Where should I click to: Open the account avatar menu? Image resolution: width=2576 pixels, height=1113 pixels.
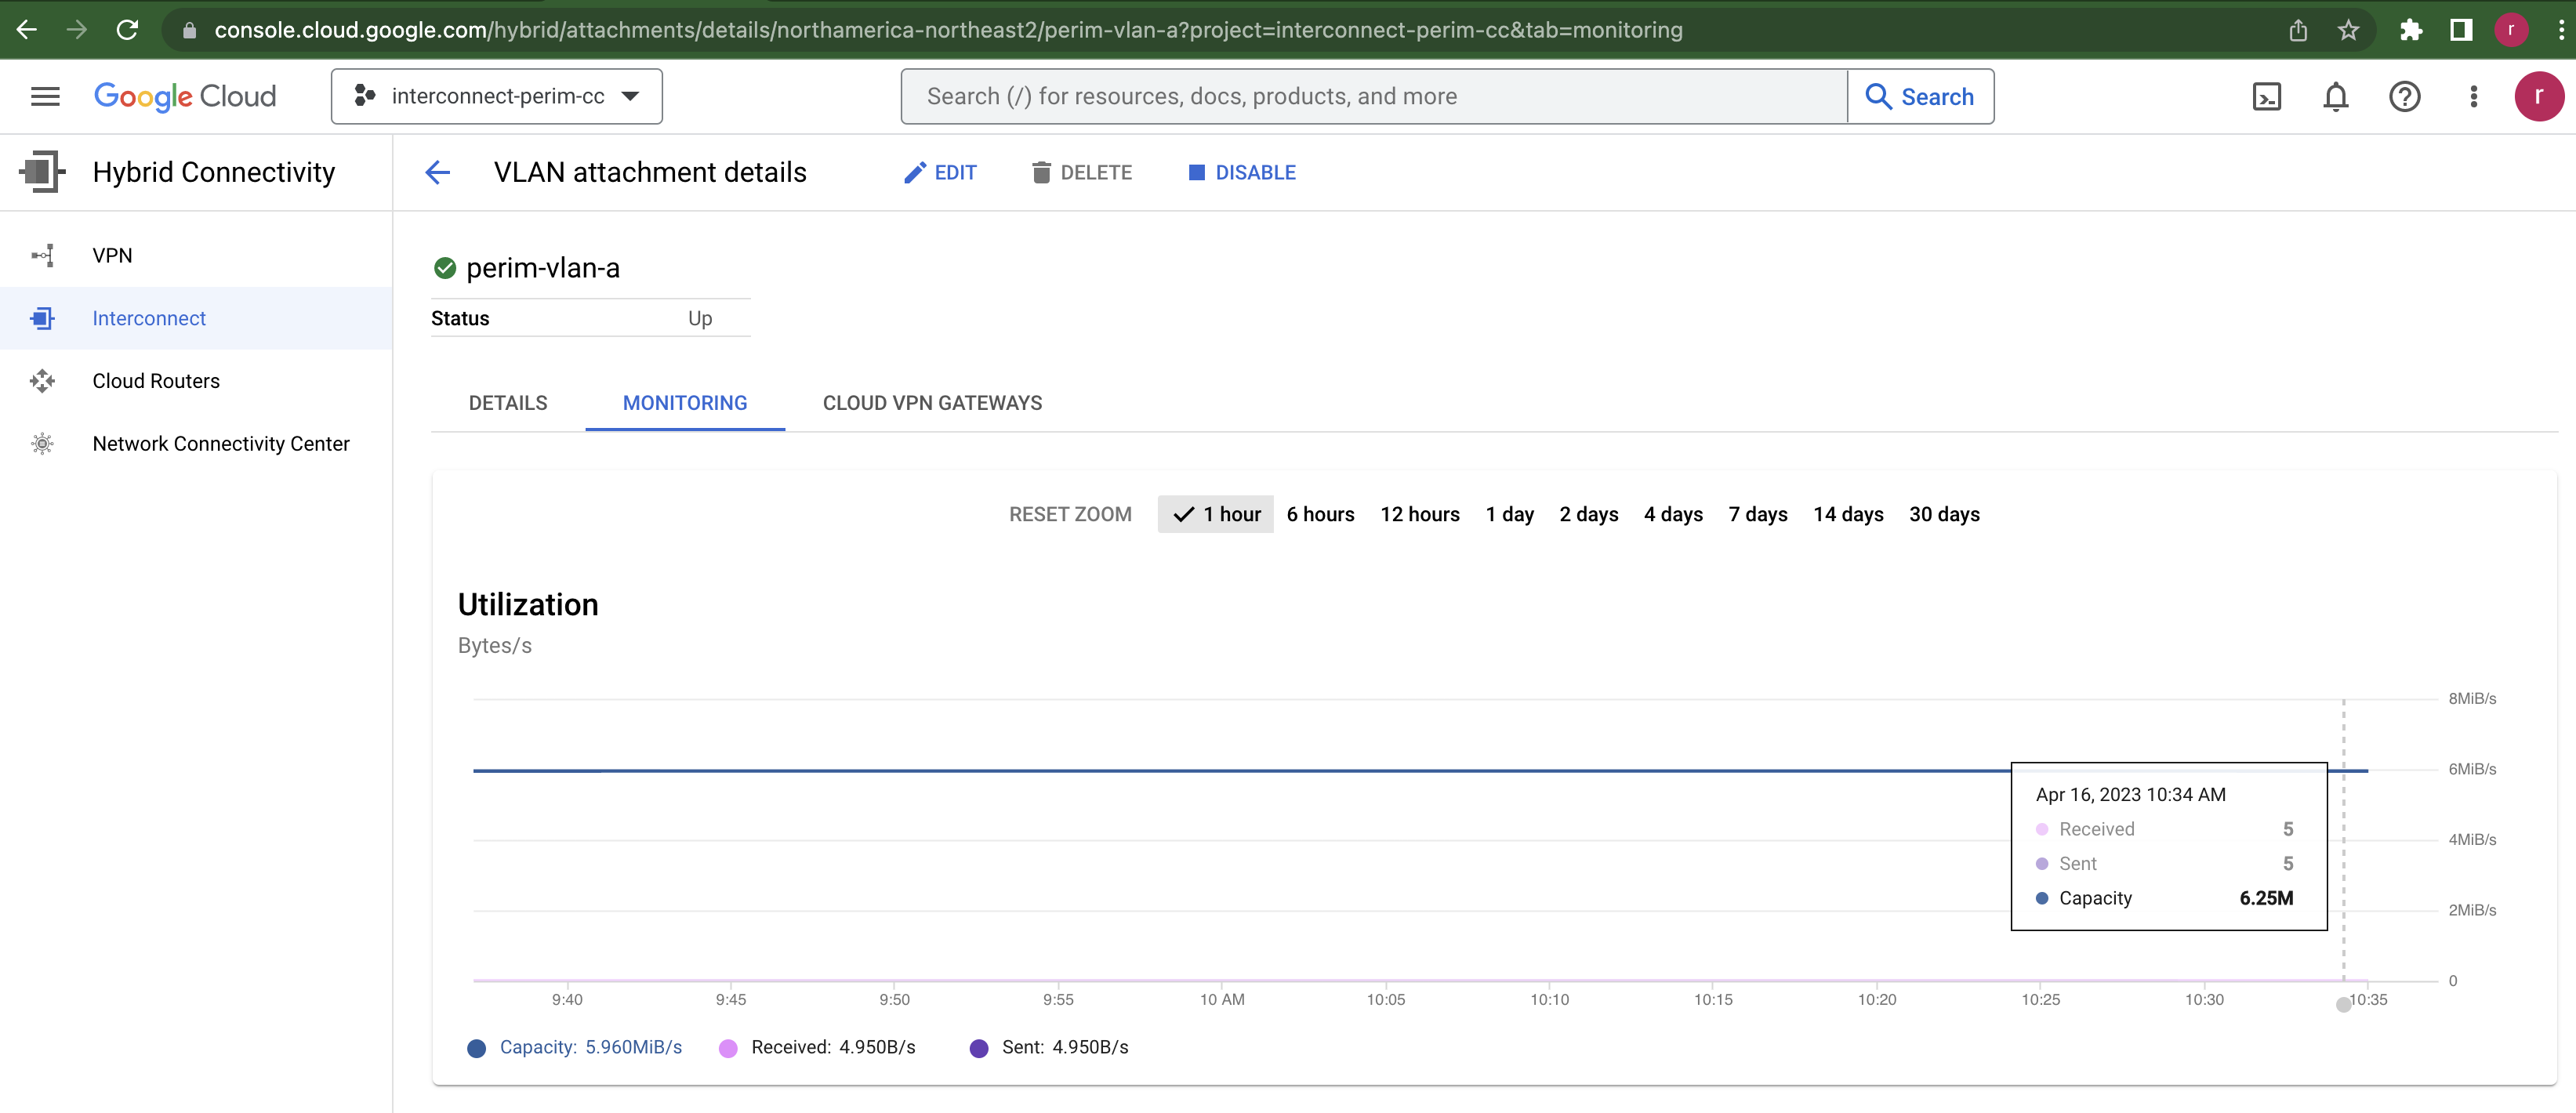(x=2538, y=96)
